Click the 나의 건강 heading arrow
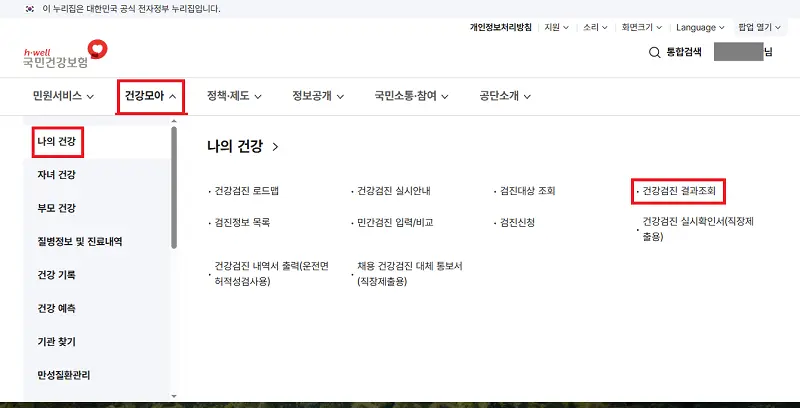 tap(276, 147)
